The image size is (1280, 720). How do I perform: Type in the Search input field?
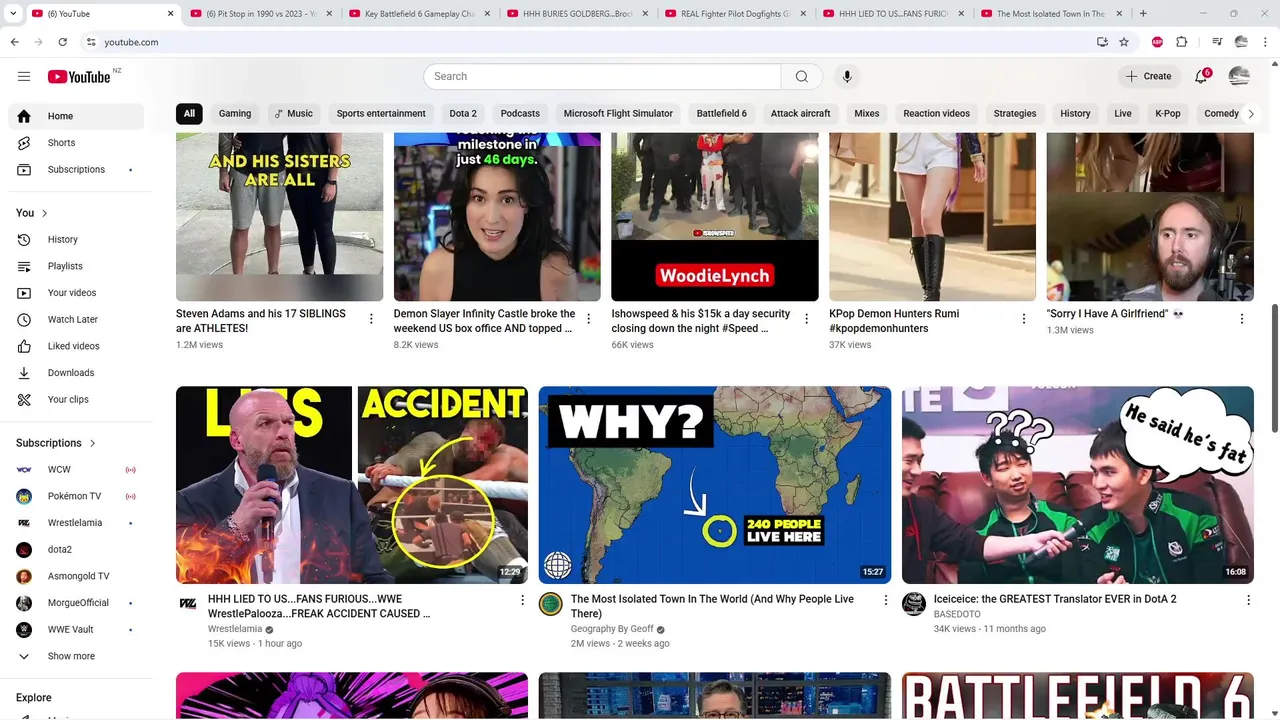602,76
